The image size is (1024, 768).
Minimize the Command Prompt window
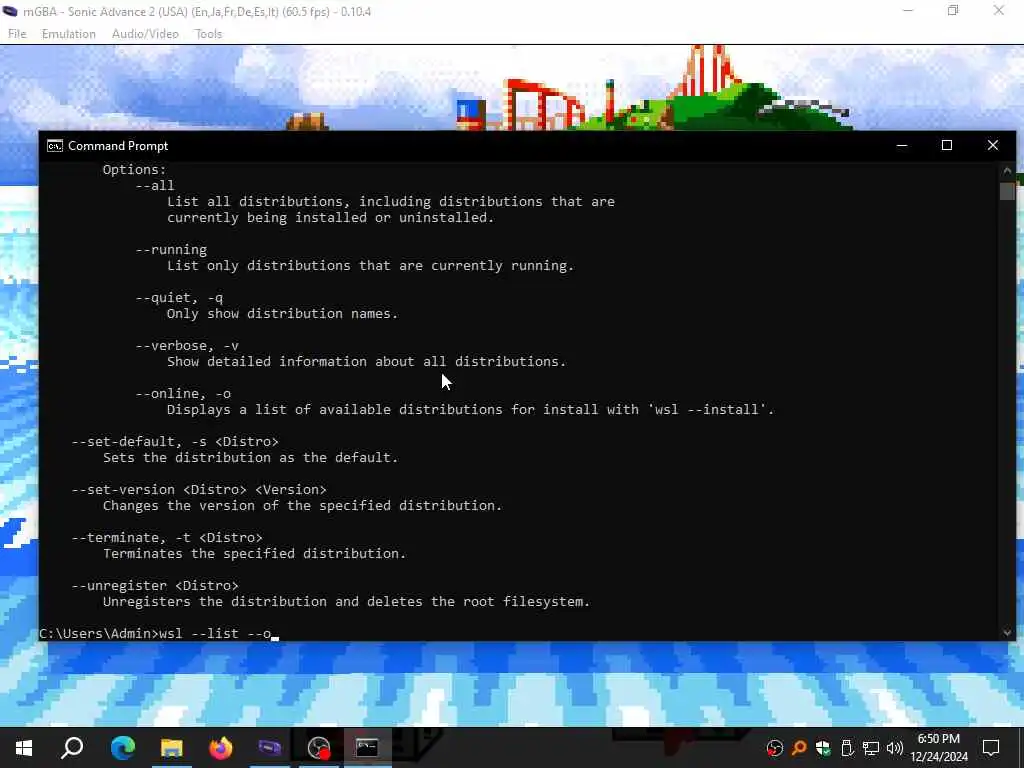tap(902, 146)
